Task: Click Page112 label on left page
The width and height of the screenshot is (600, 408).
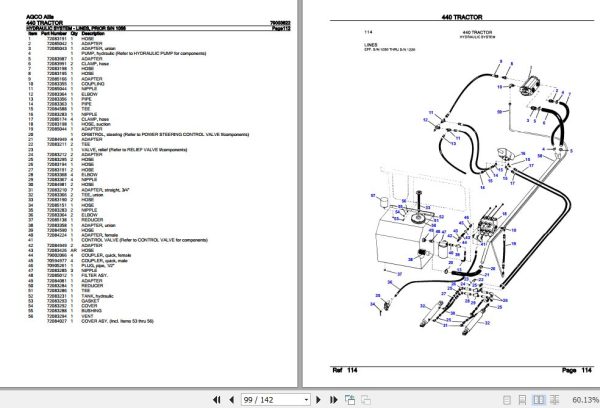Action: (x=281, y=28)
